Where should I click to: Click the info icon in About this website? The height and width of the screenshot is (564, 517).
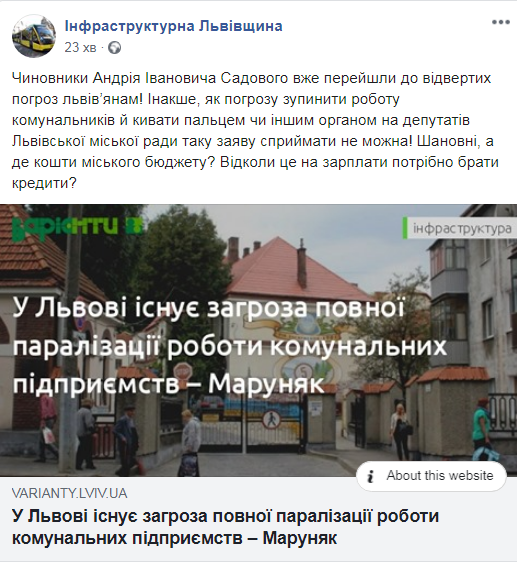click(x=371, y=476)
